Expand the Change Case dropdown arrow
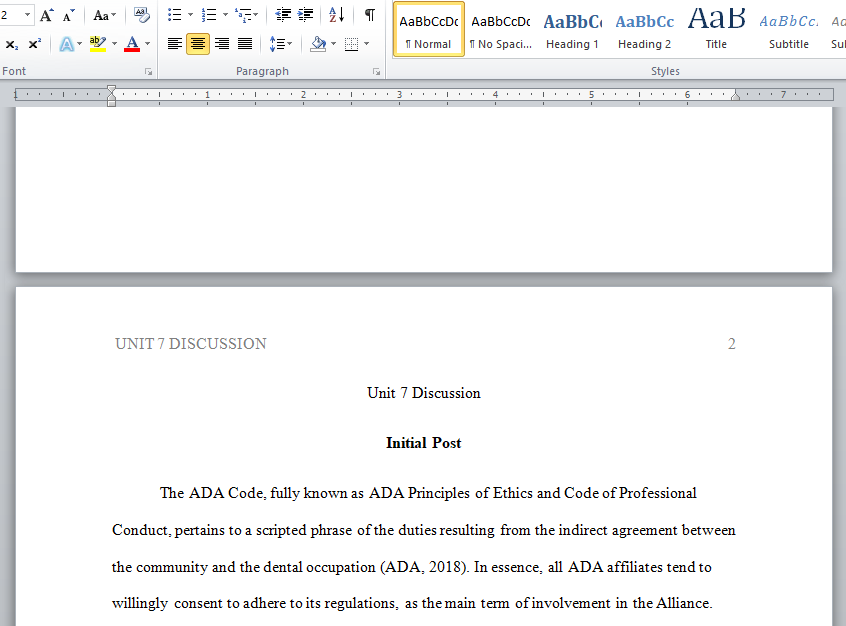 (113, 15)
